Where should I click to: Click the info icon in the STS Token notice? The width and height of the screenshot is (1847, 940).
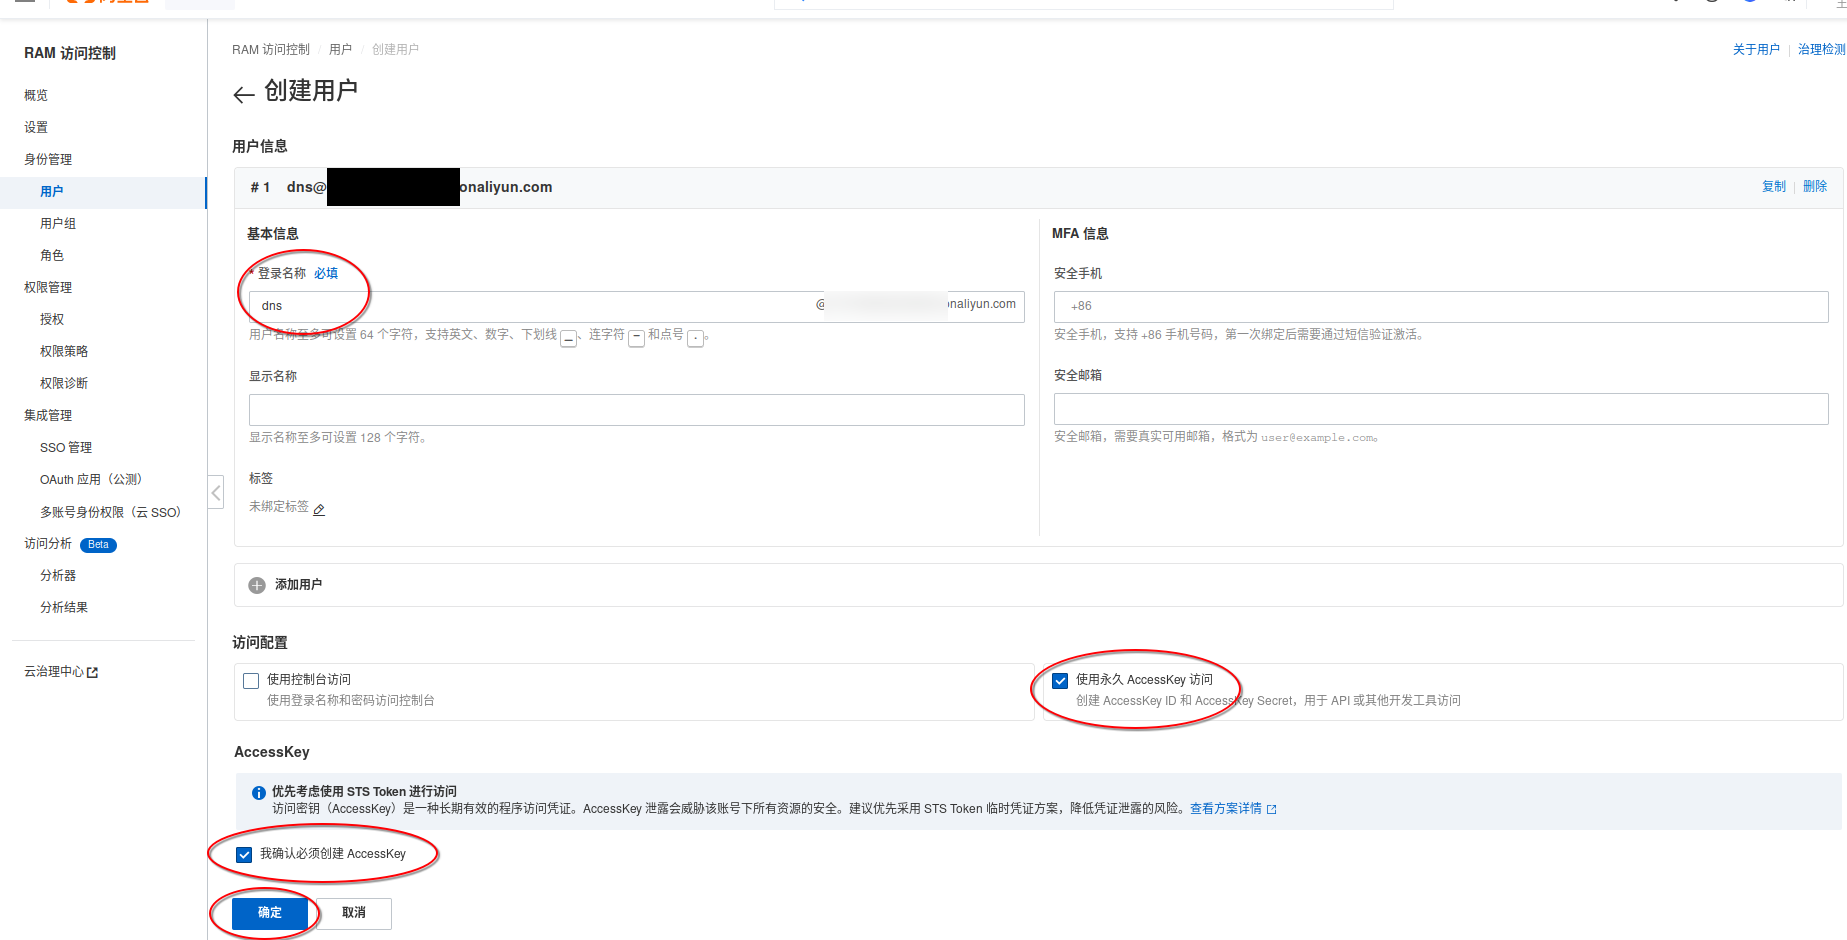point(259,793)
